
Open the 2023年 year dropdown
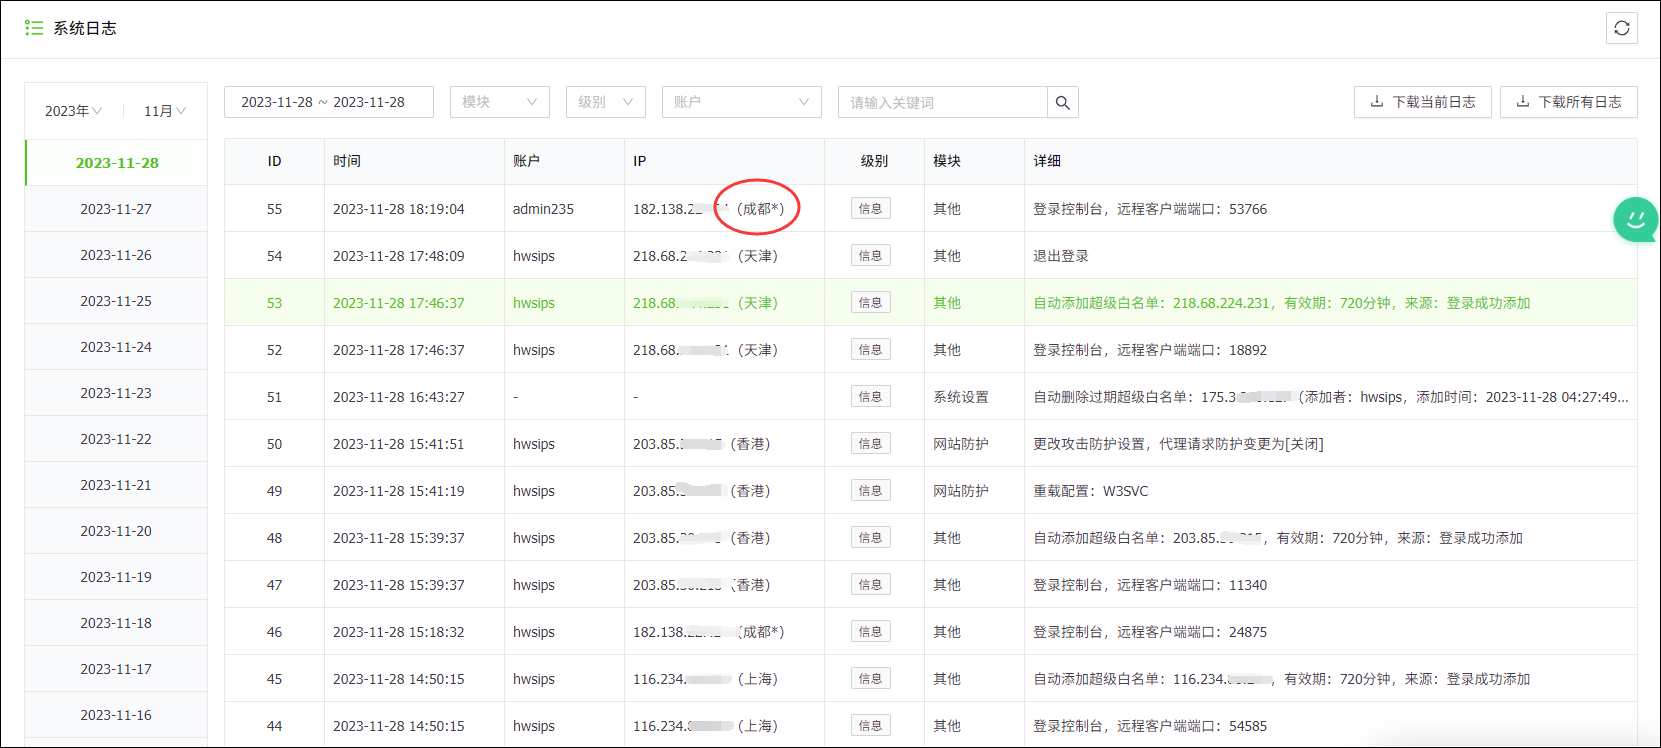(x=73, y=111)
